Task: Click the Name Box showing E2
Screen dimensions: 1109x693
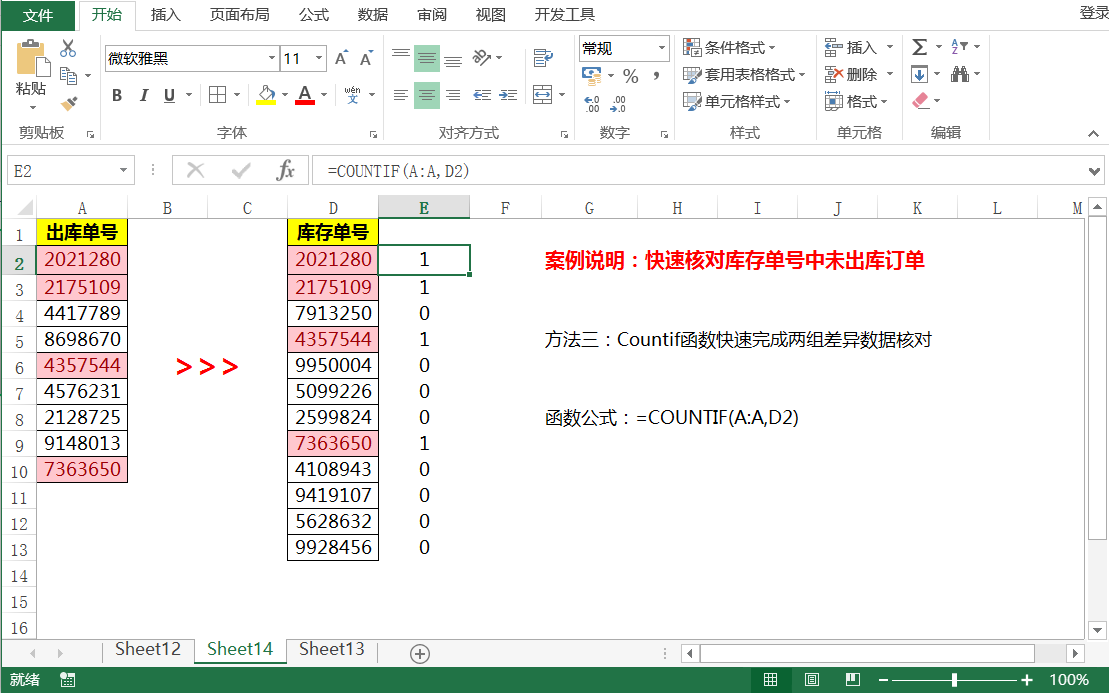Action: (71, 170)
